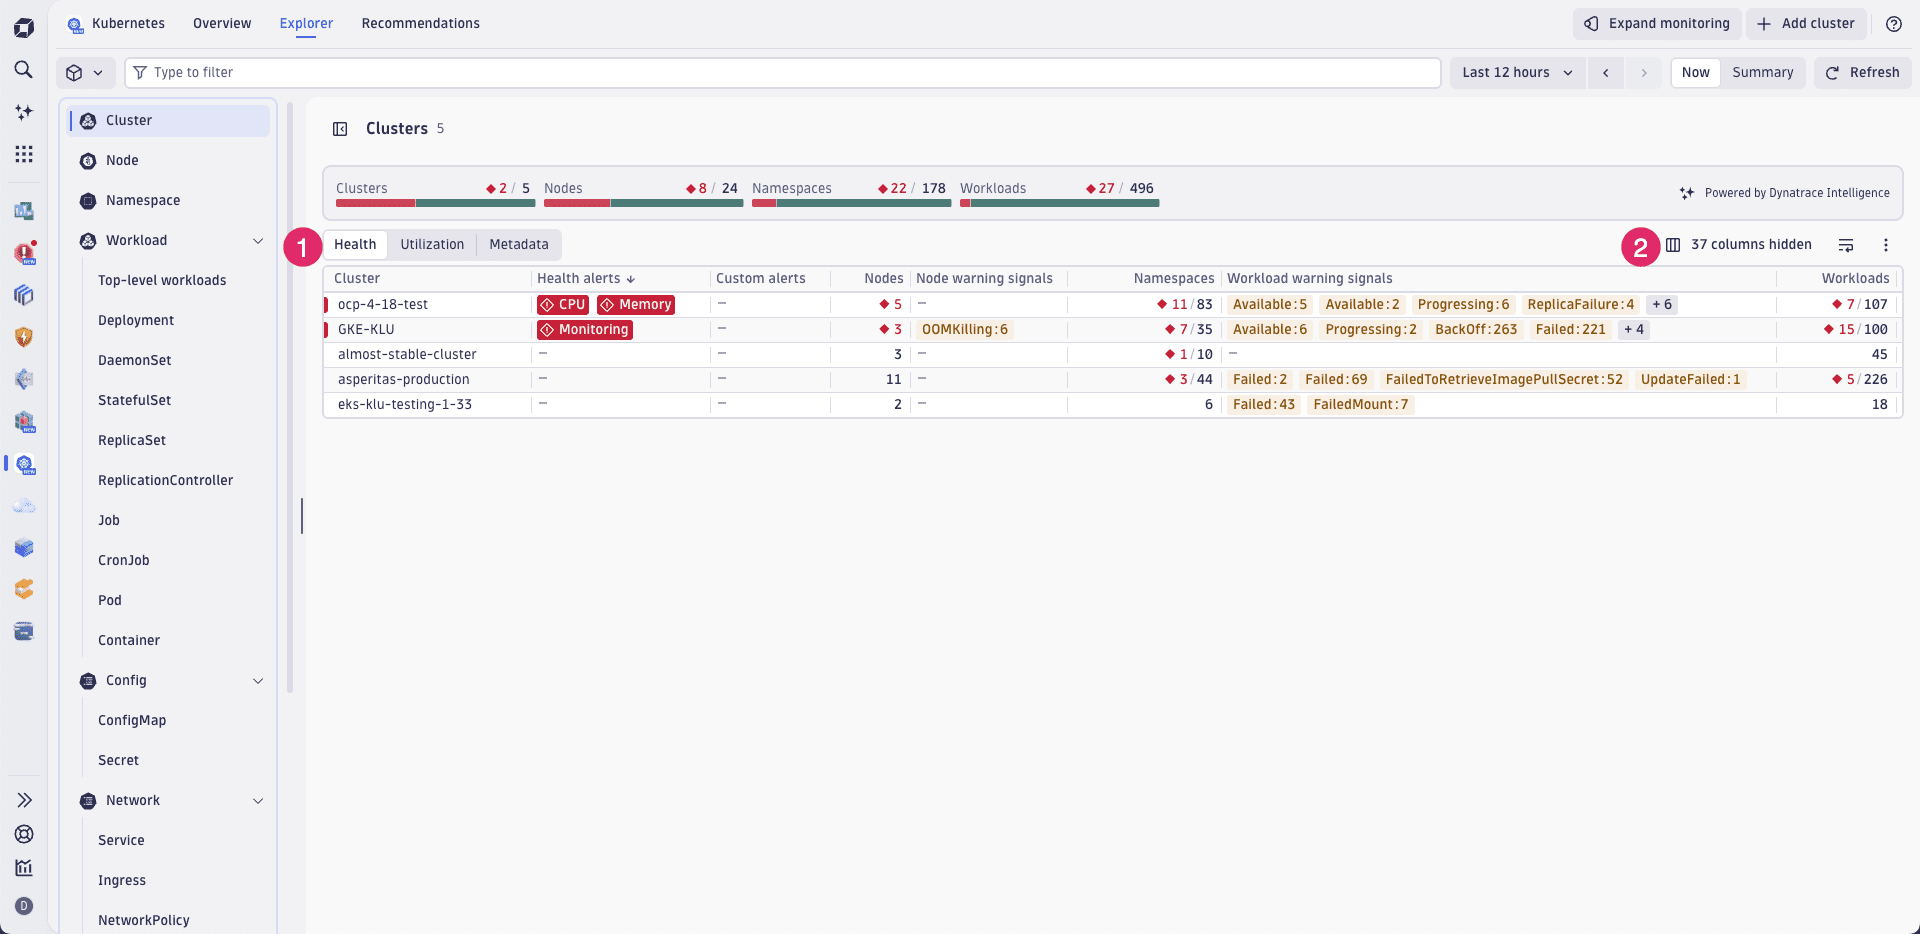
Task: Collapse the Workload section in the explorer
Action: (x=259, y=240)
